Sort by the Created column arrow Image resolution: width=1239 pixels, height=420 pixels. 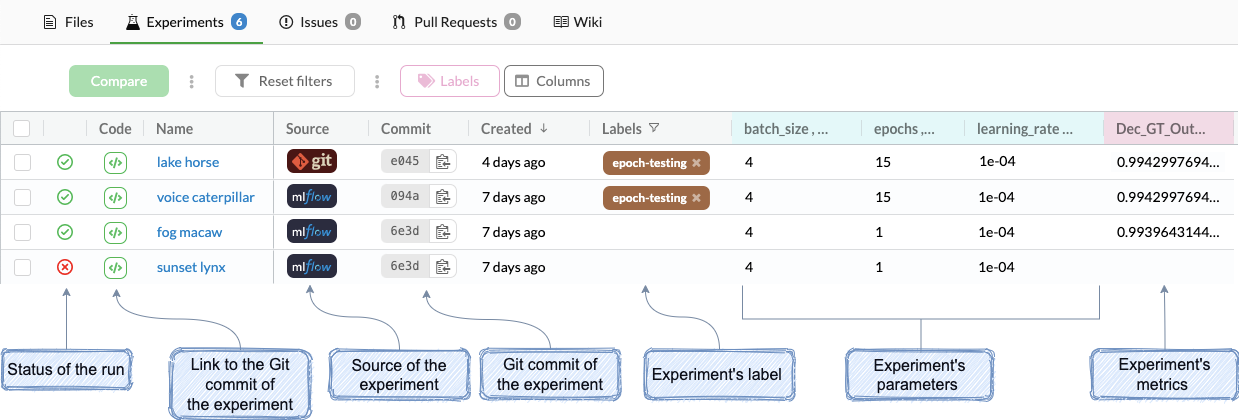point(544,128)
